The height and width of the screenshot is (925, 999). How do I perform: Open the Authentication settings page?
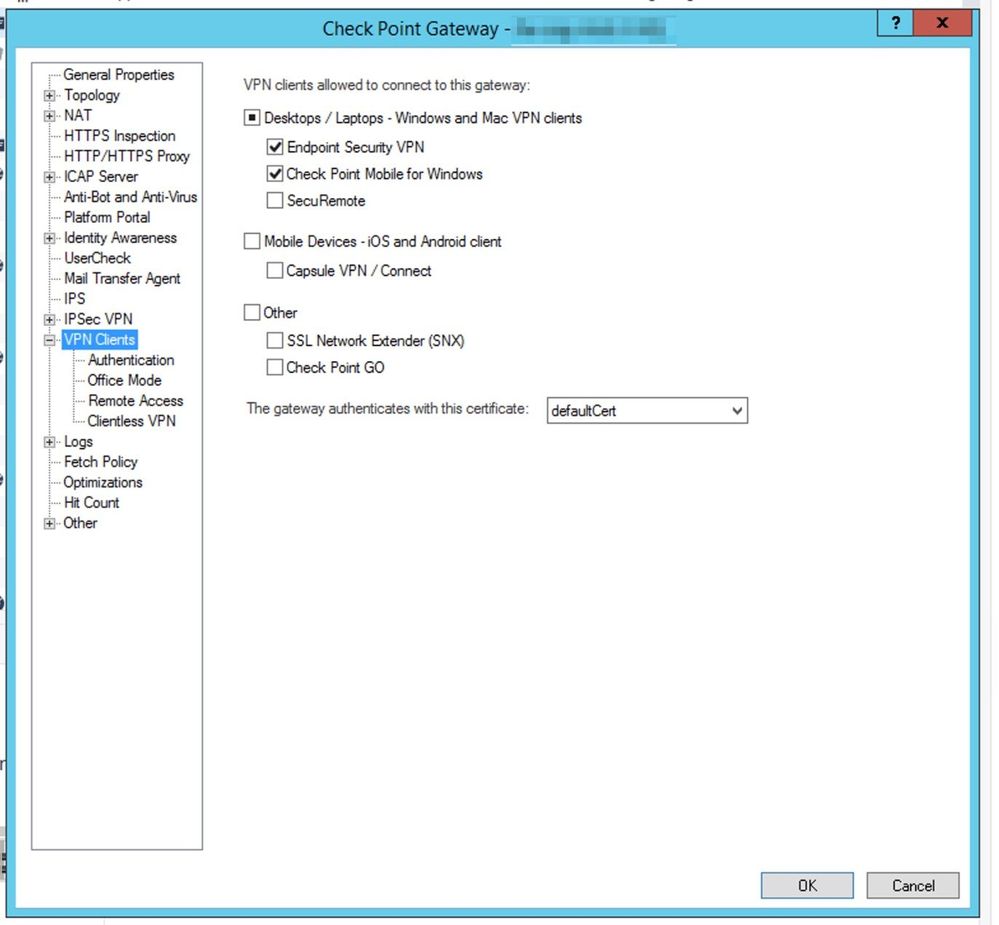coord(131,360)
